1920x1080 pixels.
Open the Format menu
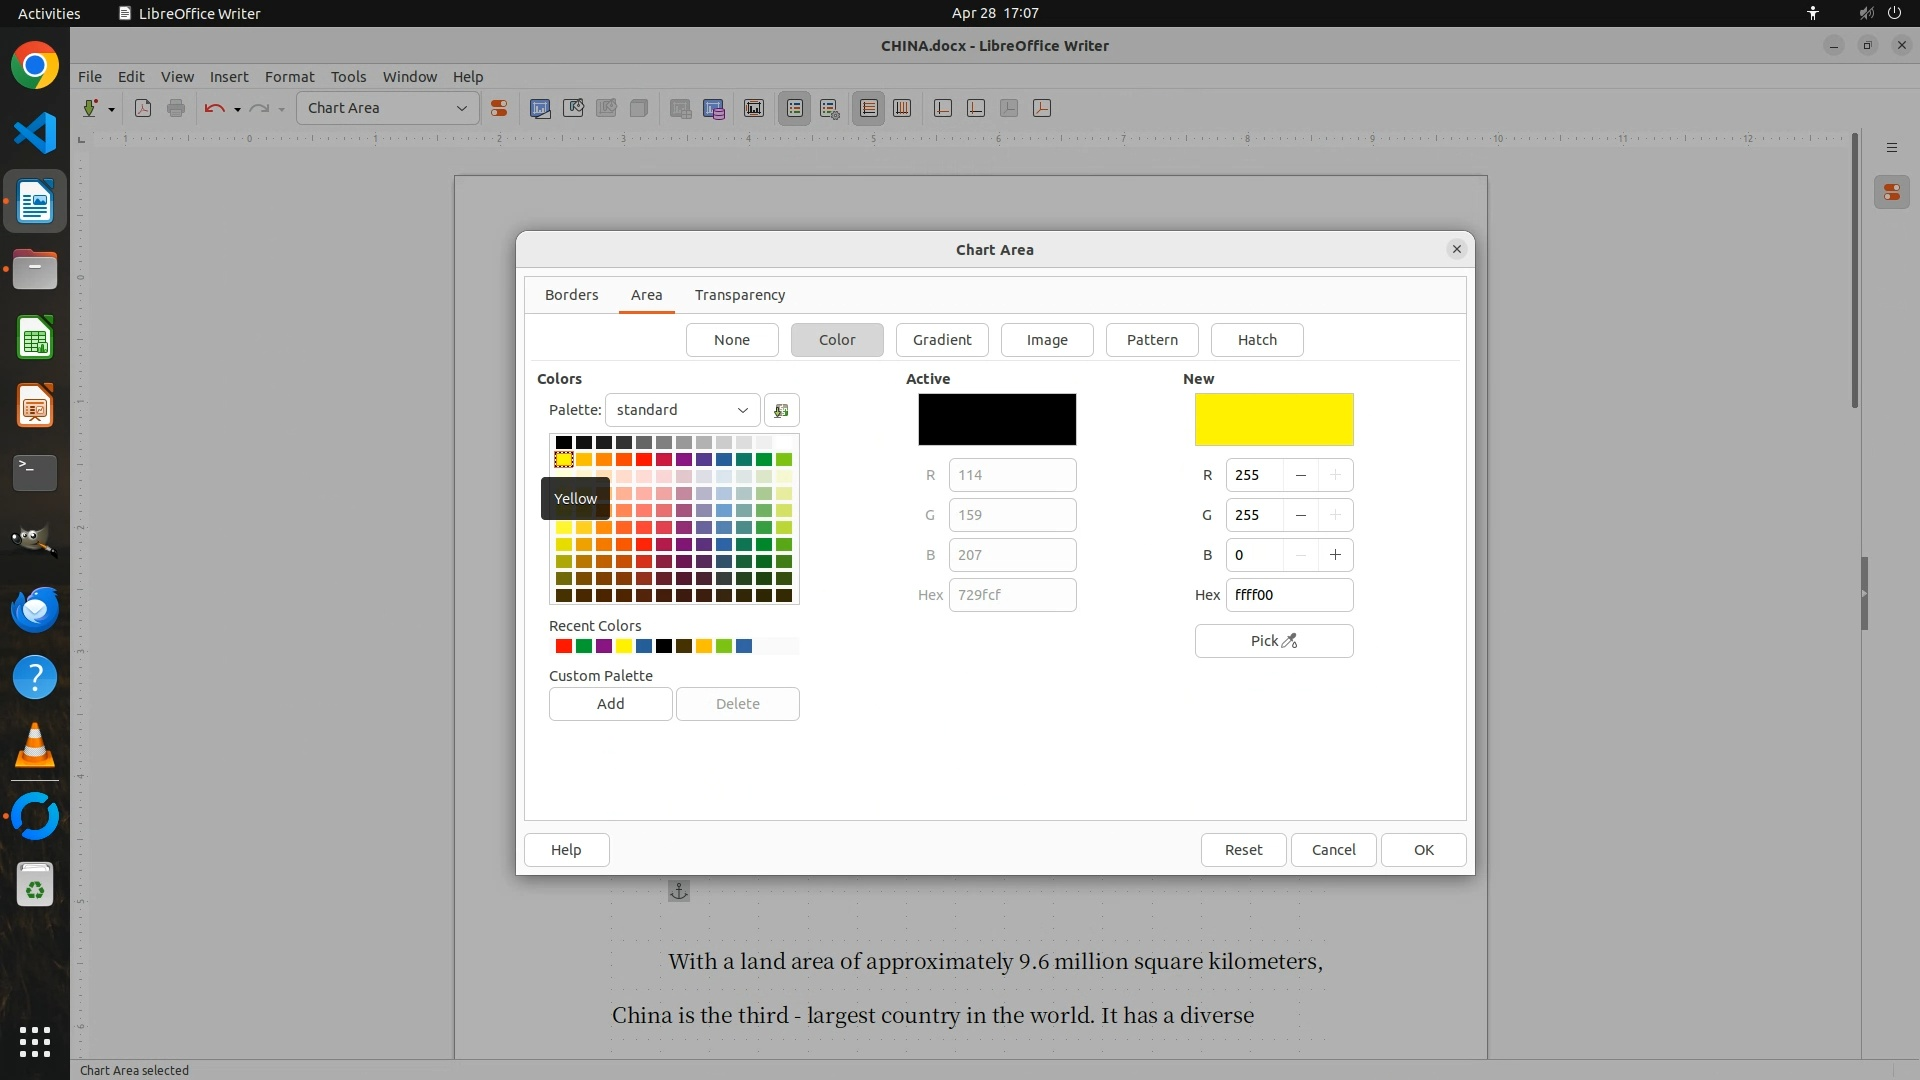click(x=289, y=77)
